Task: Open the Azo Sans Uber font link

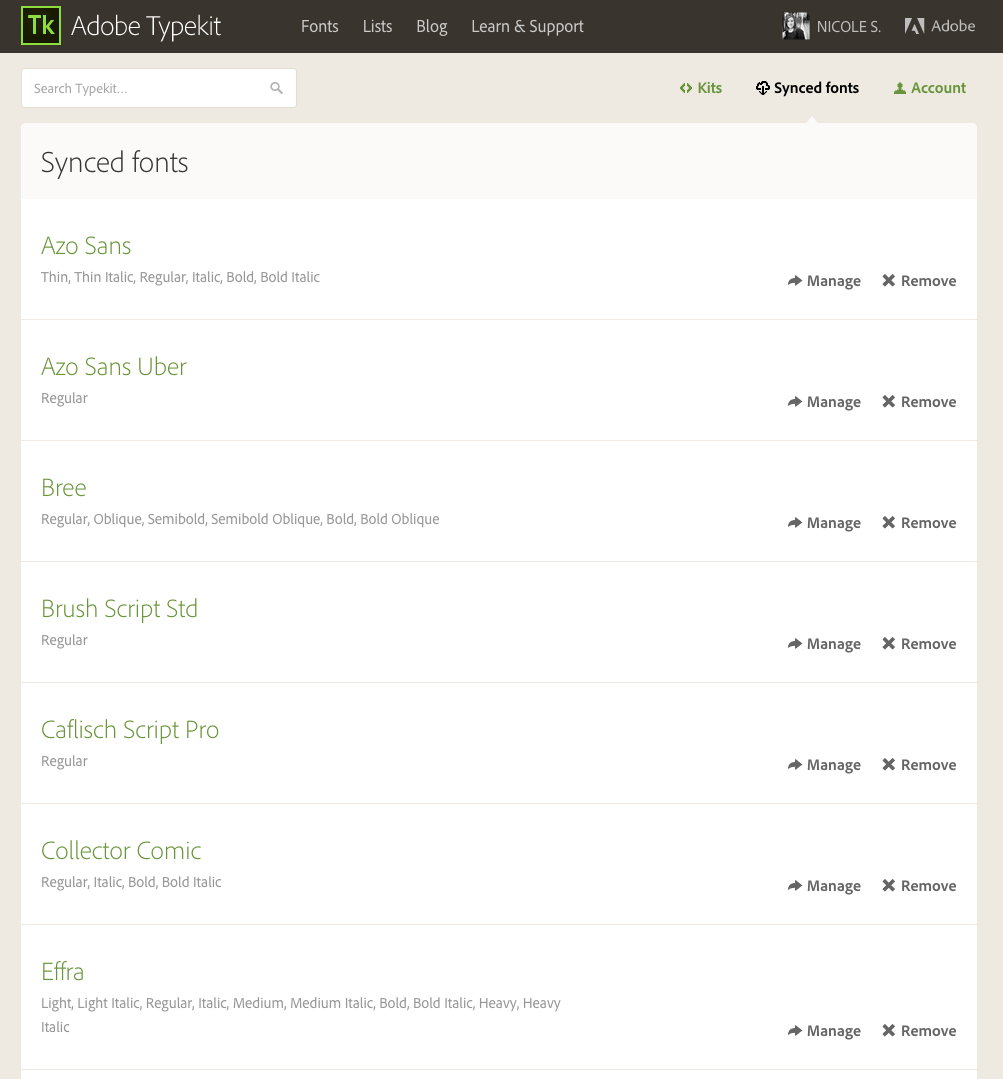Action: click(x=114, y=367)
